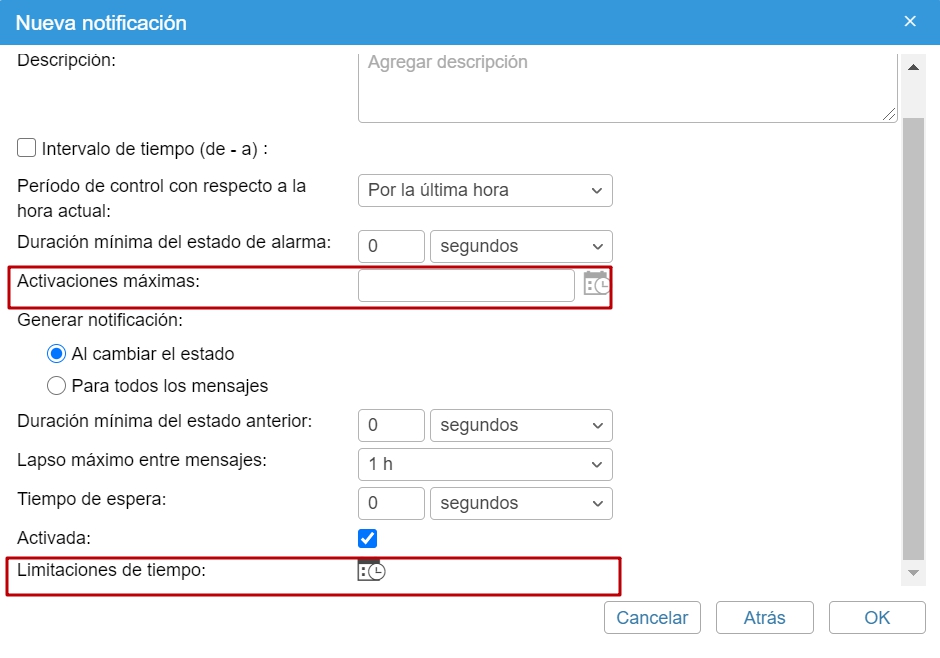Choose Para todos los mensajes radio button
The image size is (940, 658).
coord(57,386)
